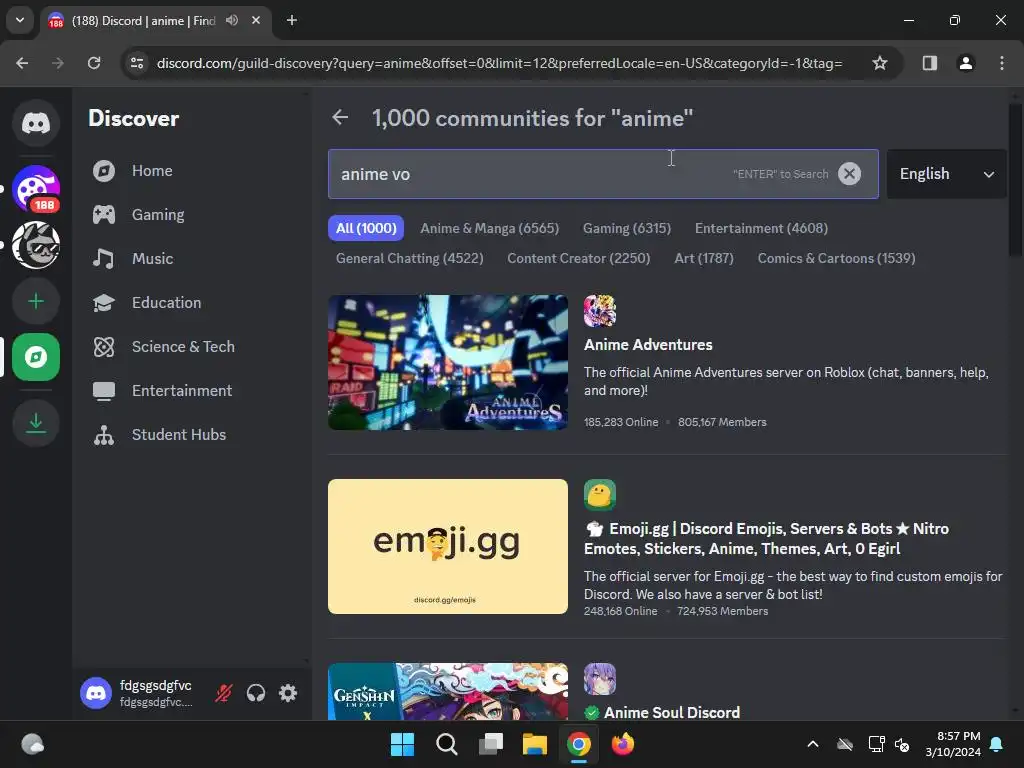Open User Settings gear
1024x768 pixels.
pyautogui.click(x=288, y=693)
